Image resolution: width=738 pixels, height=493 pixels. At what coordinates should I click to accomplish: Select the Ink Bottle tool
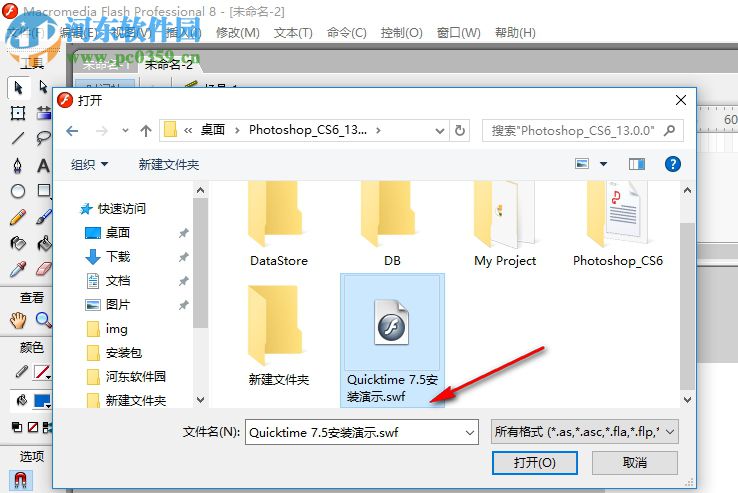tap(18, 243)
